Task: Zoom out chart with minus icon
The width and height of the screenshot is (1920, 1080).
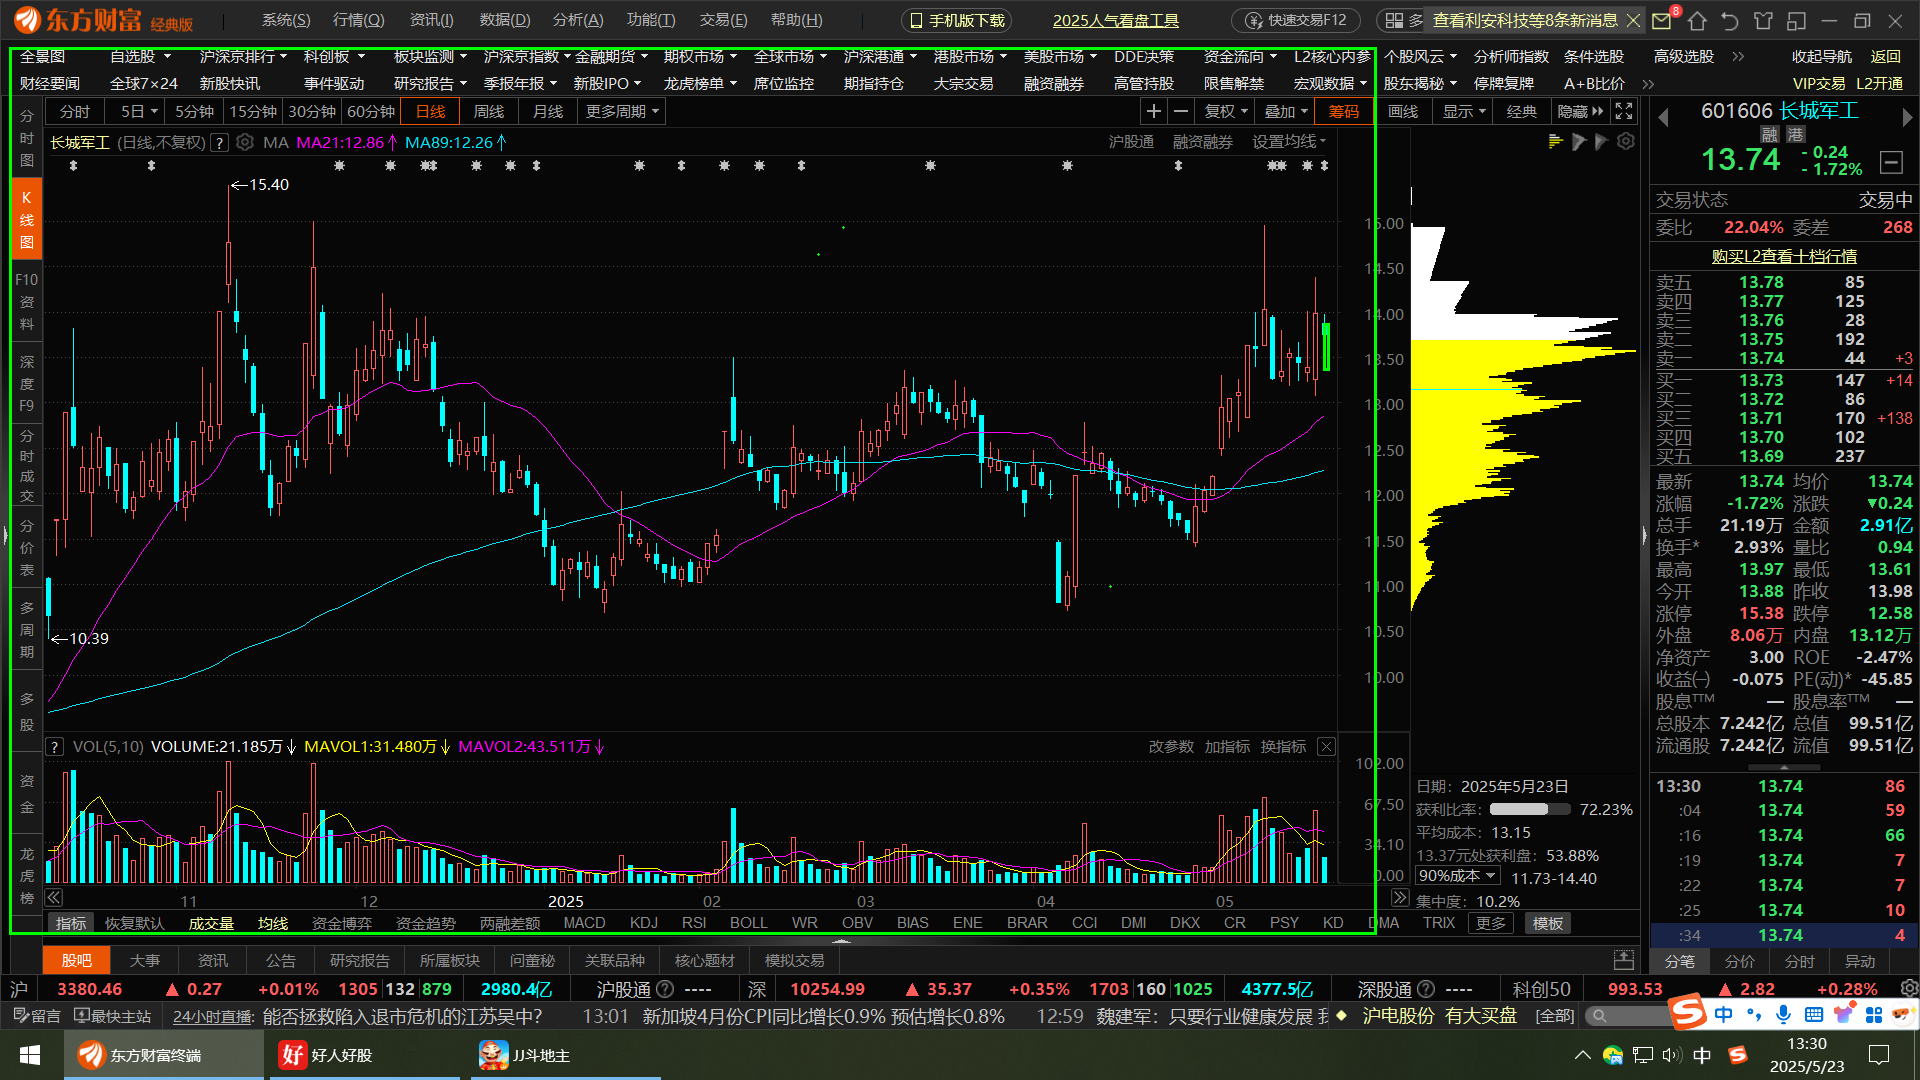Action: coord(1181,111)
